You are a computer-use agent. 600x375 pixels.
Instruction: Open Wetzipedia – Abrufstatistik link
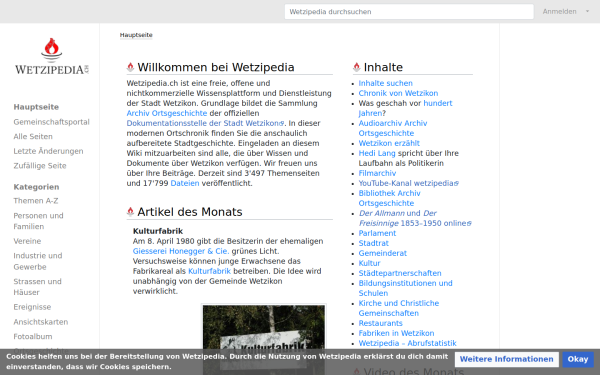(407, 343)
